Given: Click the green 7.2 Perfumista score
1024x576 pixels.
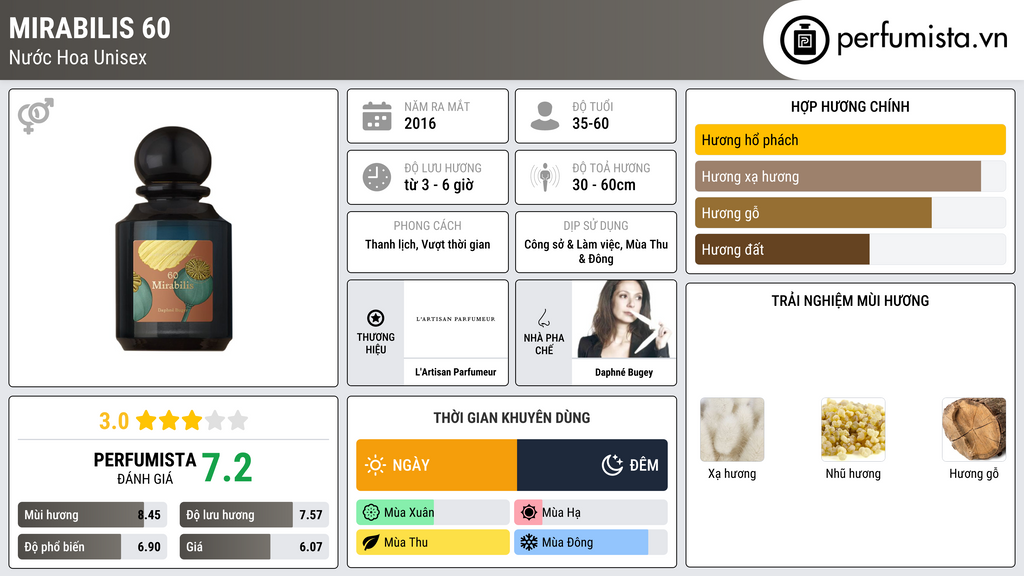Looking at the screenshot, I should (x=227, y=468).
